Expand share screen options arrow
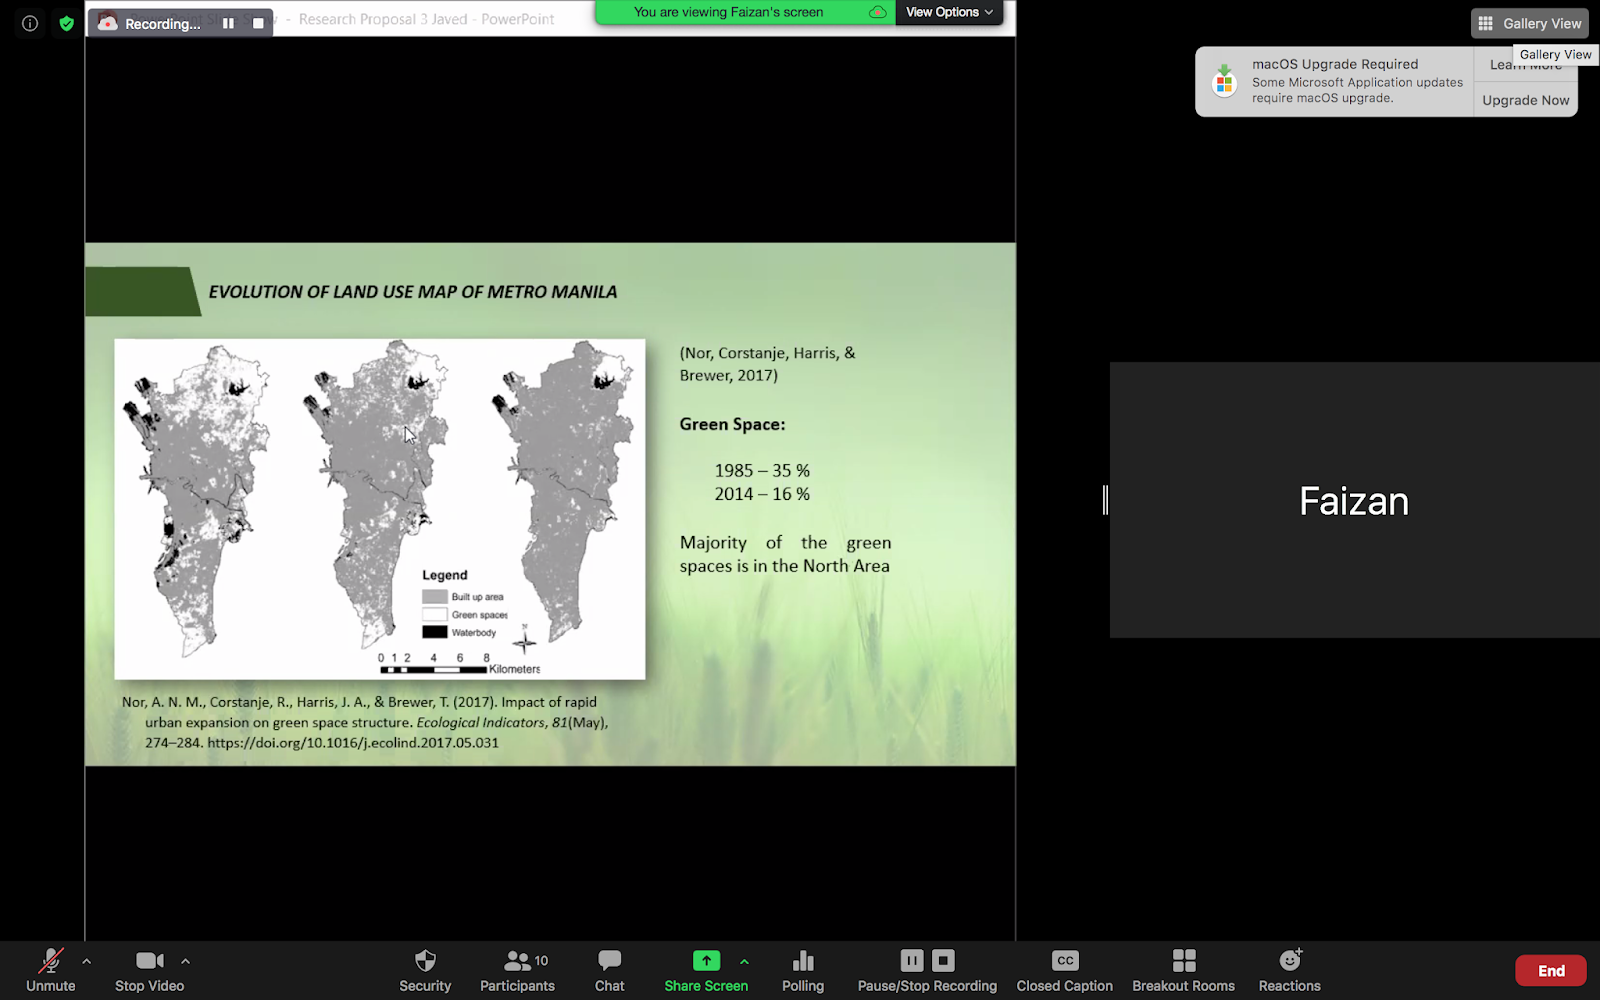 (744, 961)
